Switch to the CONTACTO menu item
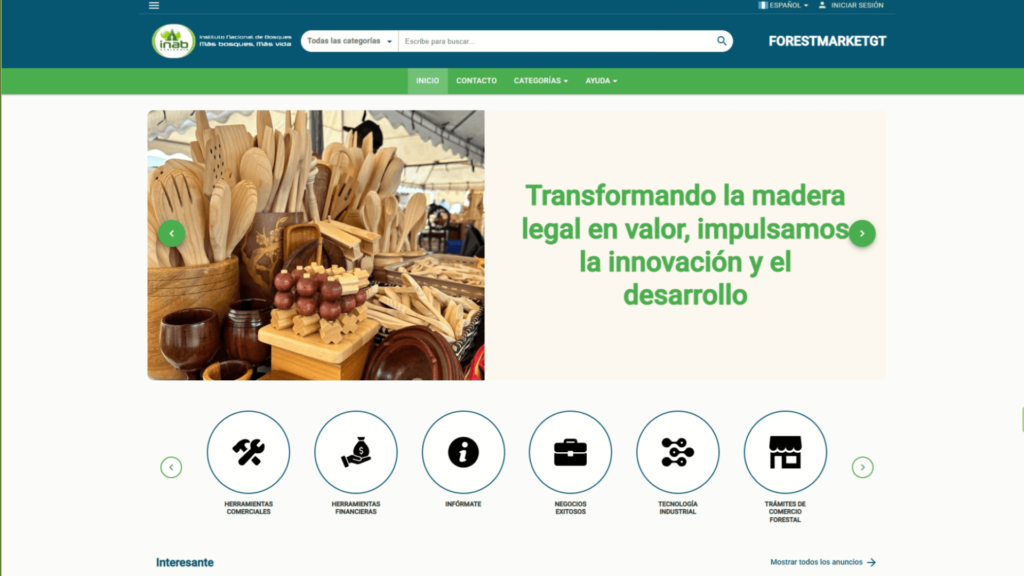 tap(476, 81)
